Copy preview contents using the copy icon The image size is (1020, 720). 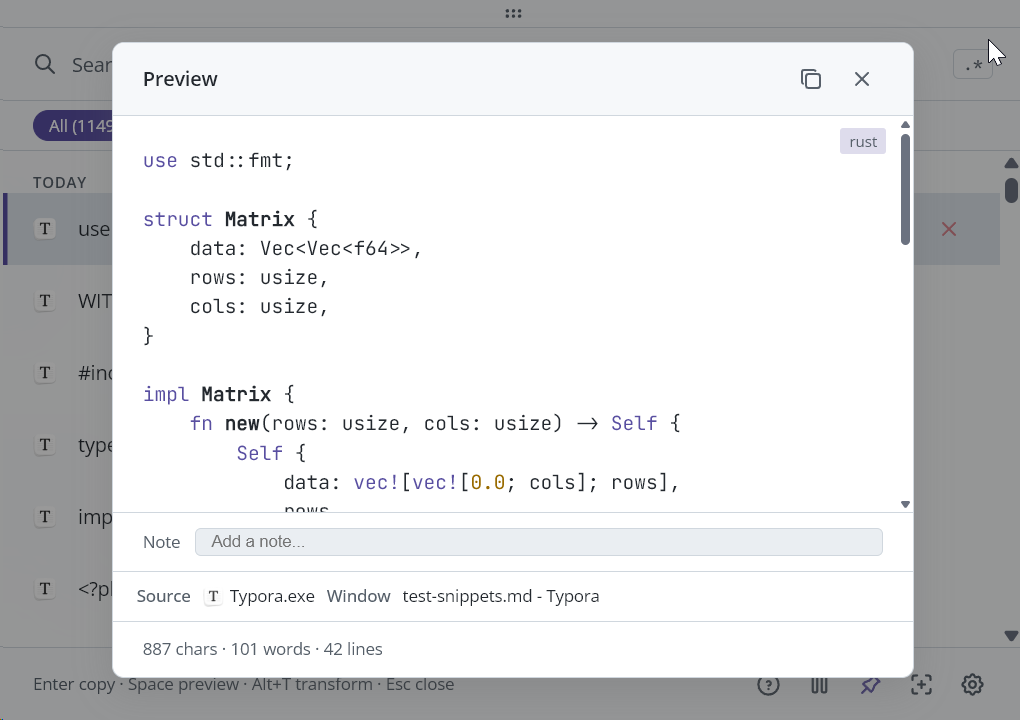(811, 78)
